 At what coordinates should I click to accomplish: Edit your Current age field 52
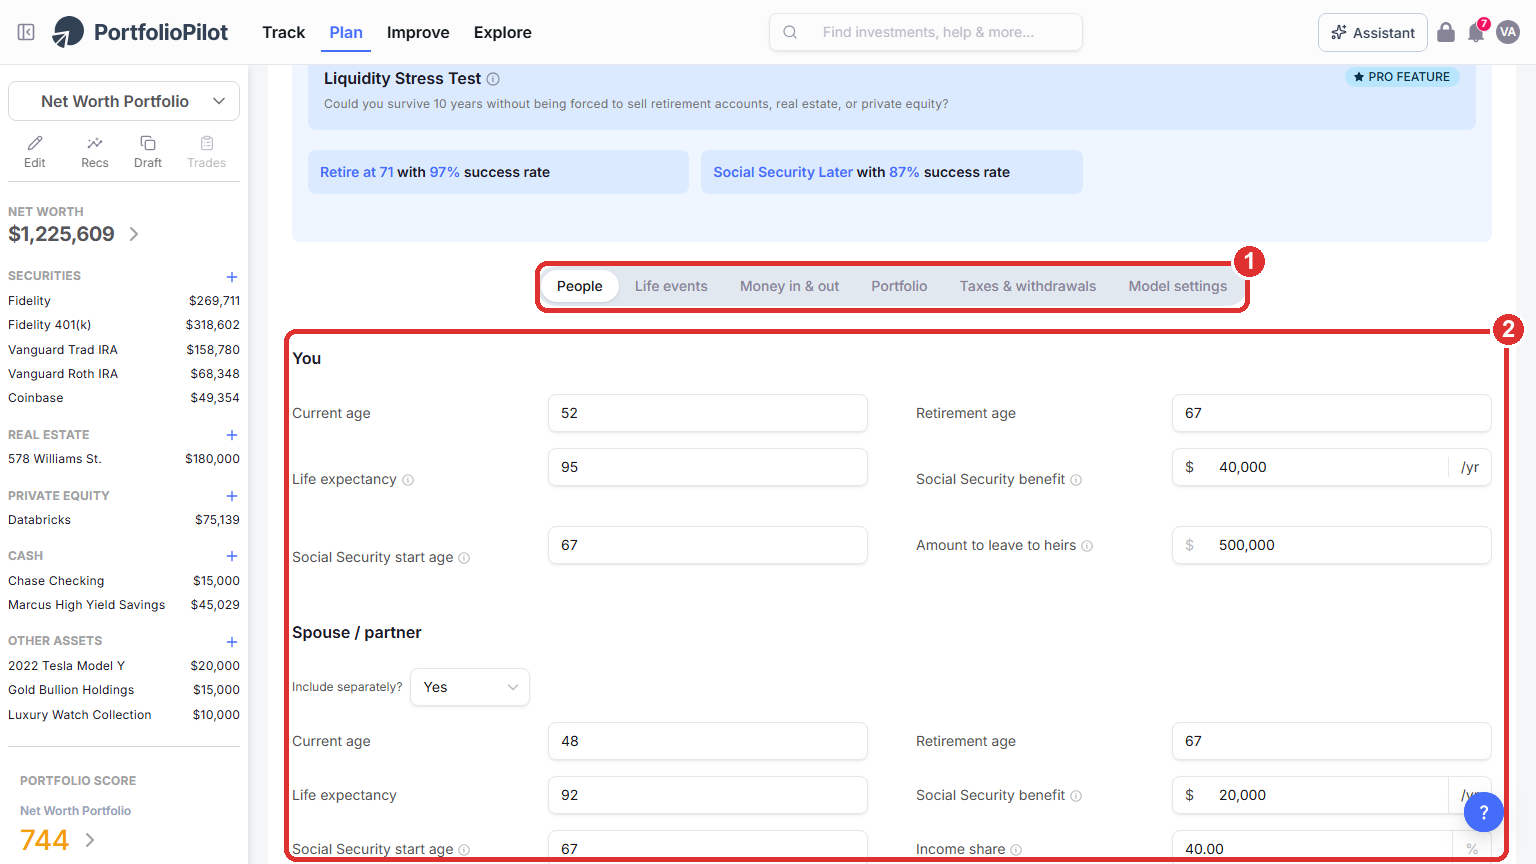point(708,413)
